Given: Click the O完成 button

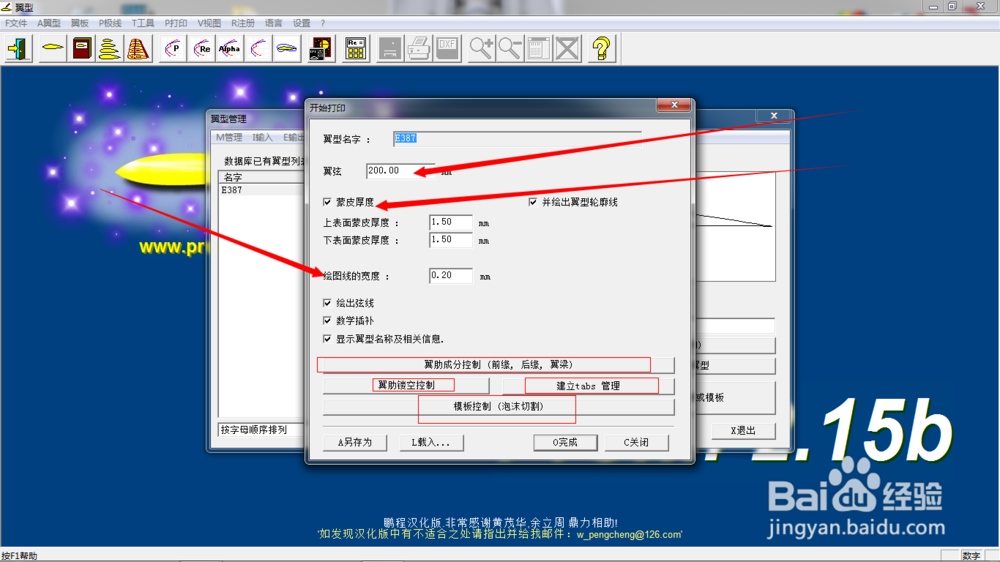Looking at the screenshot, I should (x=565, y=442).
